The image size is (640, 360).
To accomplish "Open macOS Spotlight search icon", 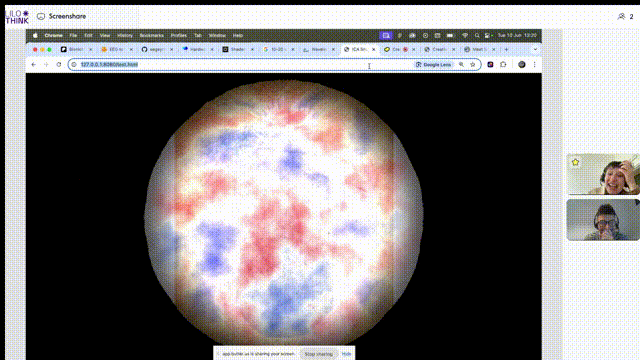I will (x=477, y=36).
